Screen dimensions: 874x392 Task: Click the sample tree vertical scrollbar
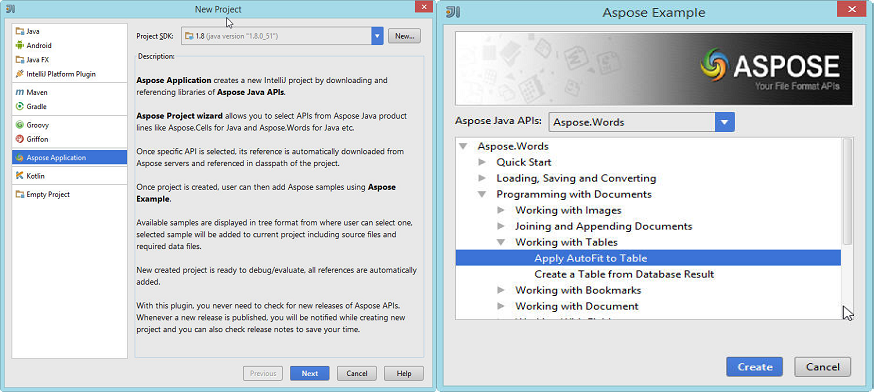(x=847, y=191)
